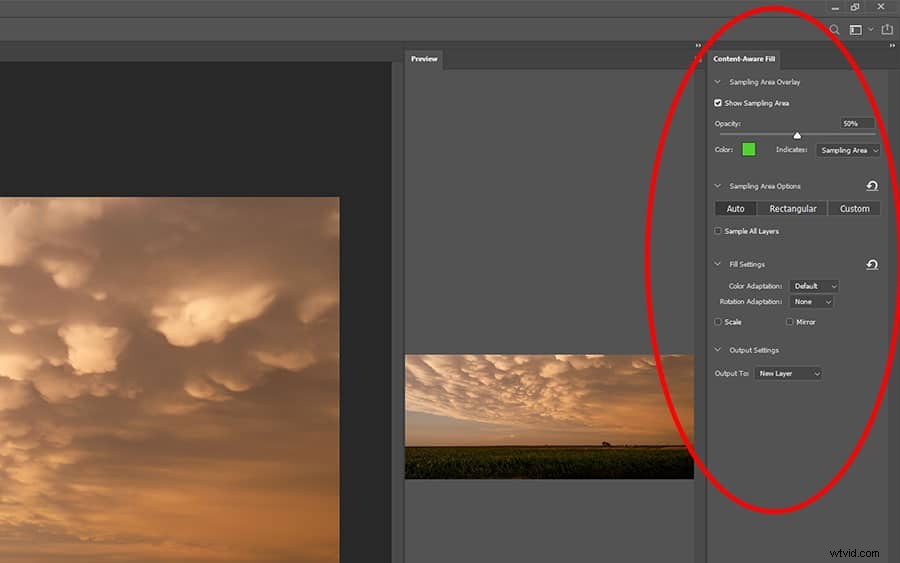
Task: Select the Preview tab
Action: point(424,59)
